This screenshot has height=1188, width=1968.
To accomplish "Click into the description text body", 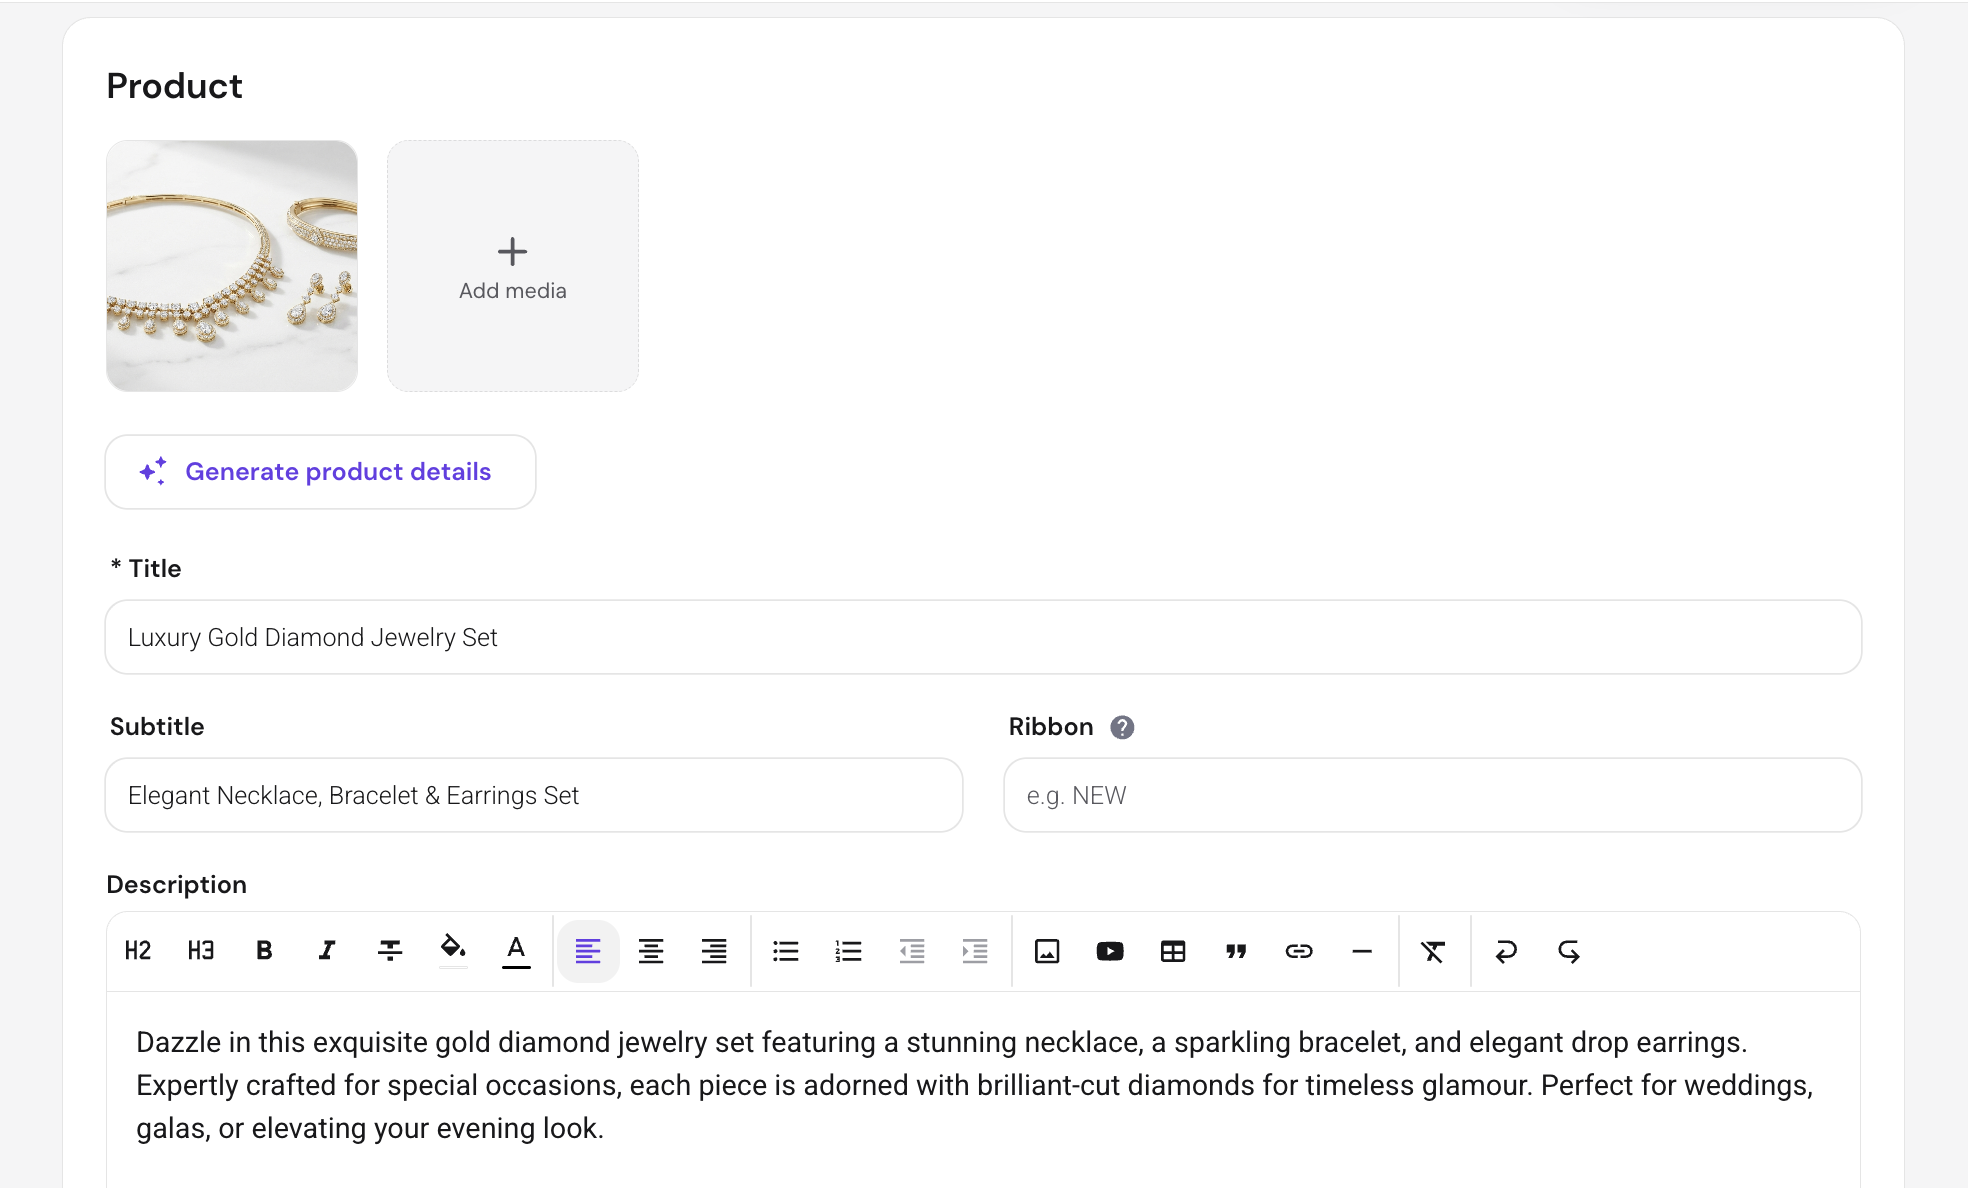I will tap(975, 1085).
